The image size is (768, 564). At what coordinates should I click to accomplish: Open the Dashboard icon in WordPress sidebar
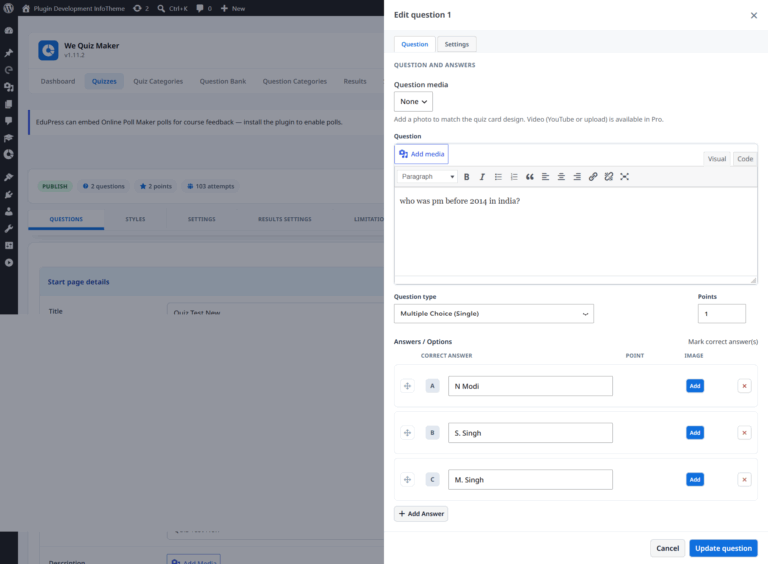tap(9, 30)
